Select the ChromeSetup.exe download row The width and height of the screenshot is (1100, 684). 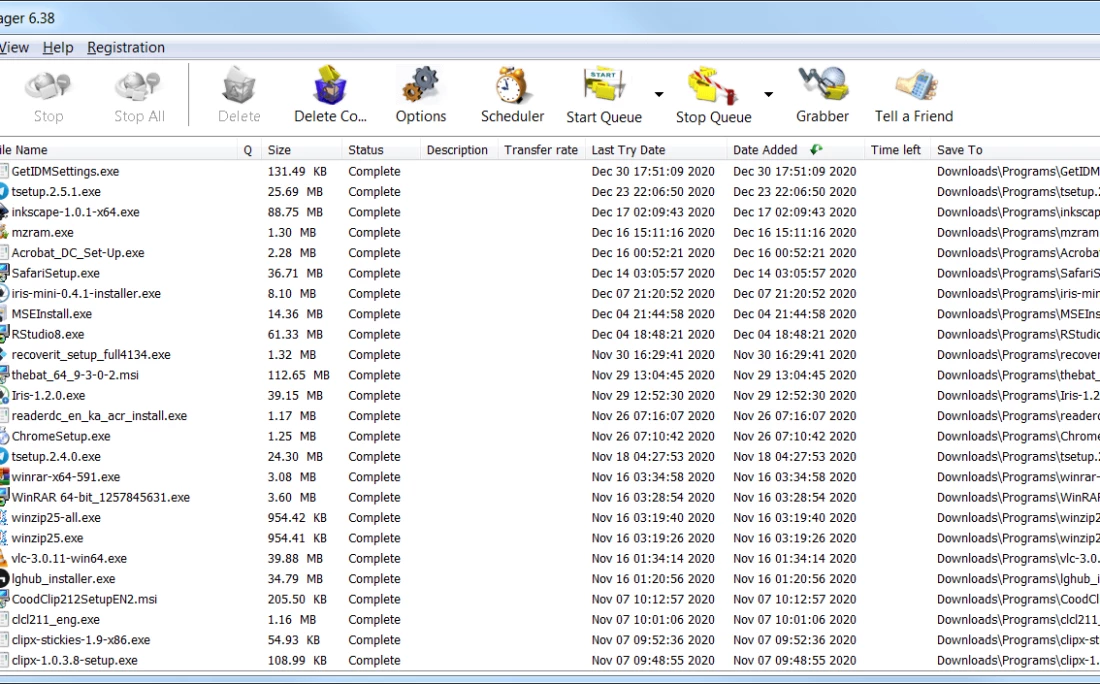[61, 436]
